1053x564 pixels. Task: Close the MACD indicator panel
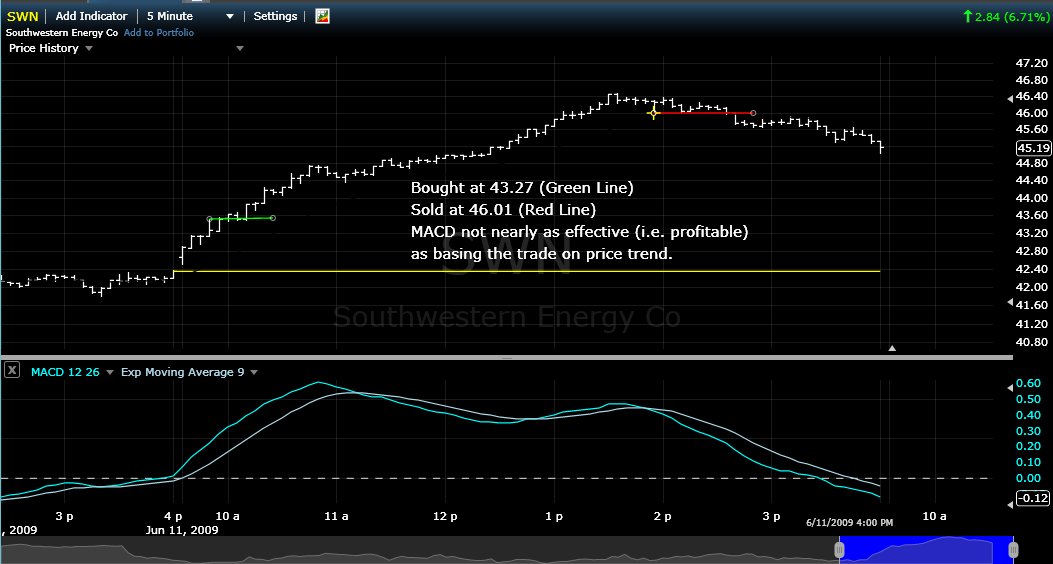pos(12,370)
